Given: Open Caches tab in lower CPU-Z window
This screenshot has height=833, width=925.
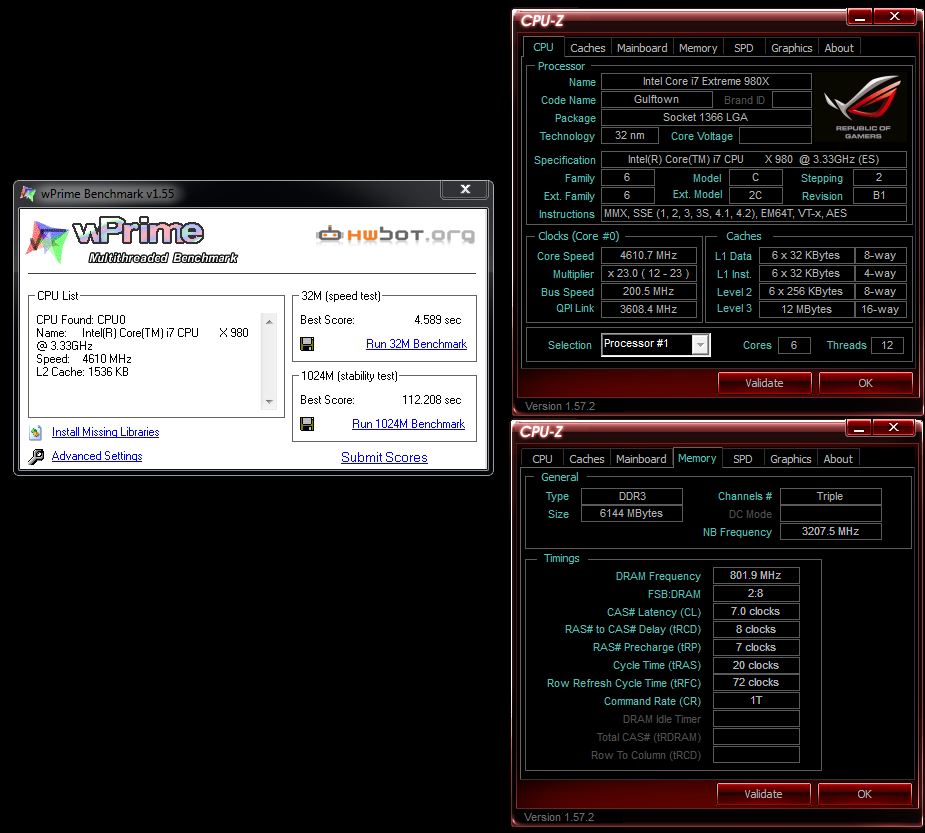Looking at the screenshot, I should (586, 458).
